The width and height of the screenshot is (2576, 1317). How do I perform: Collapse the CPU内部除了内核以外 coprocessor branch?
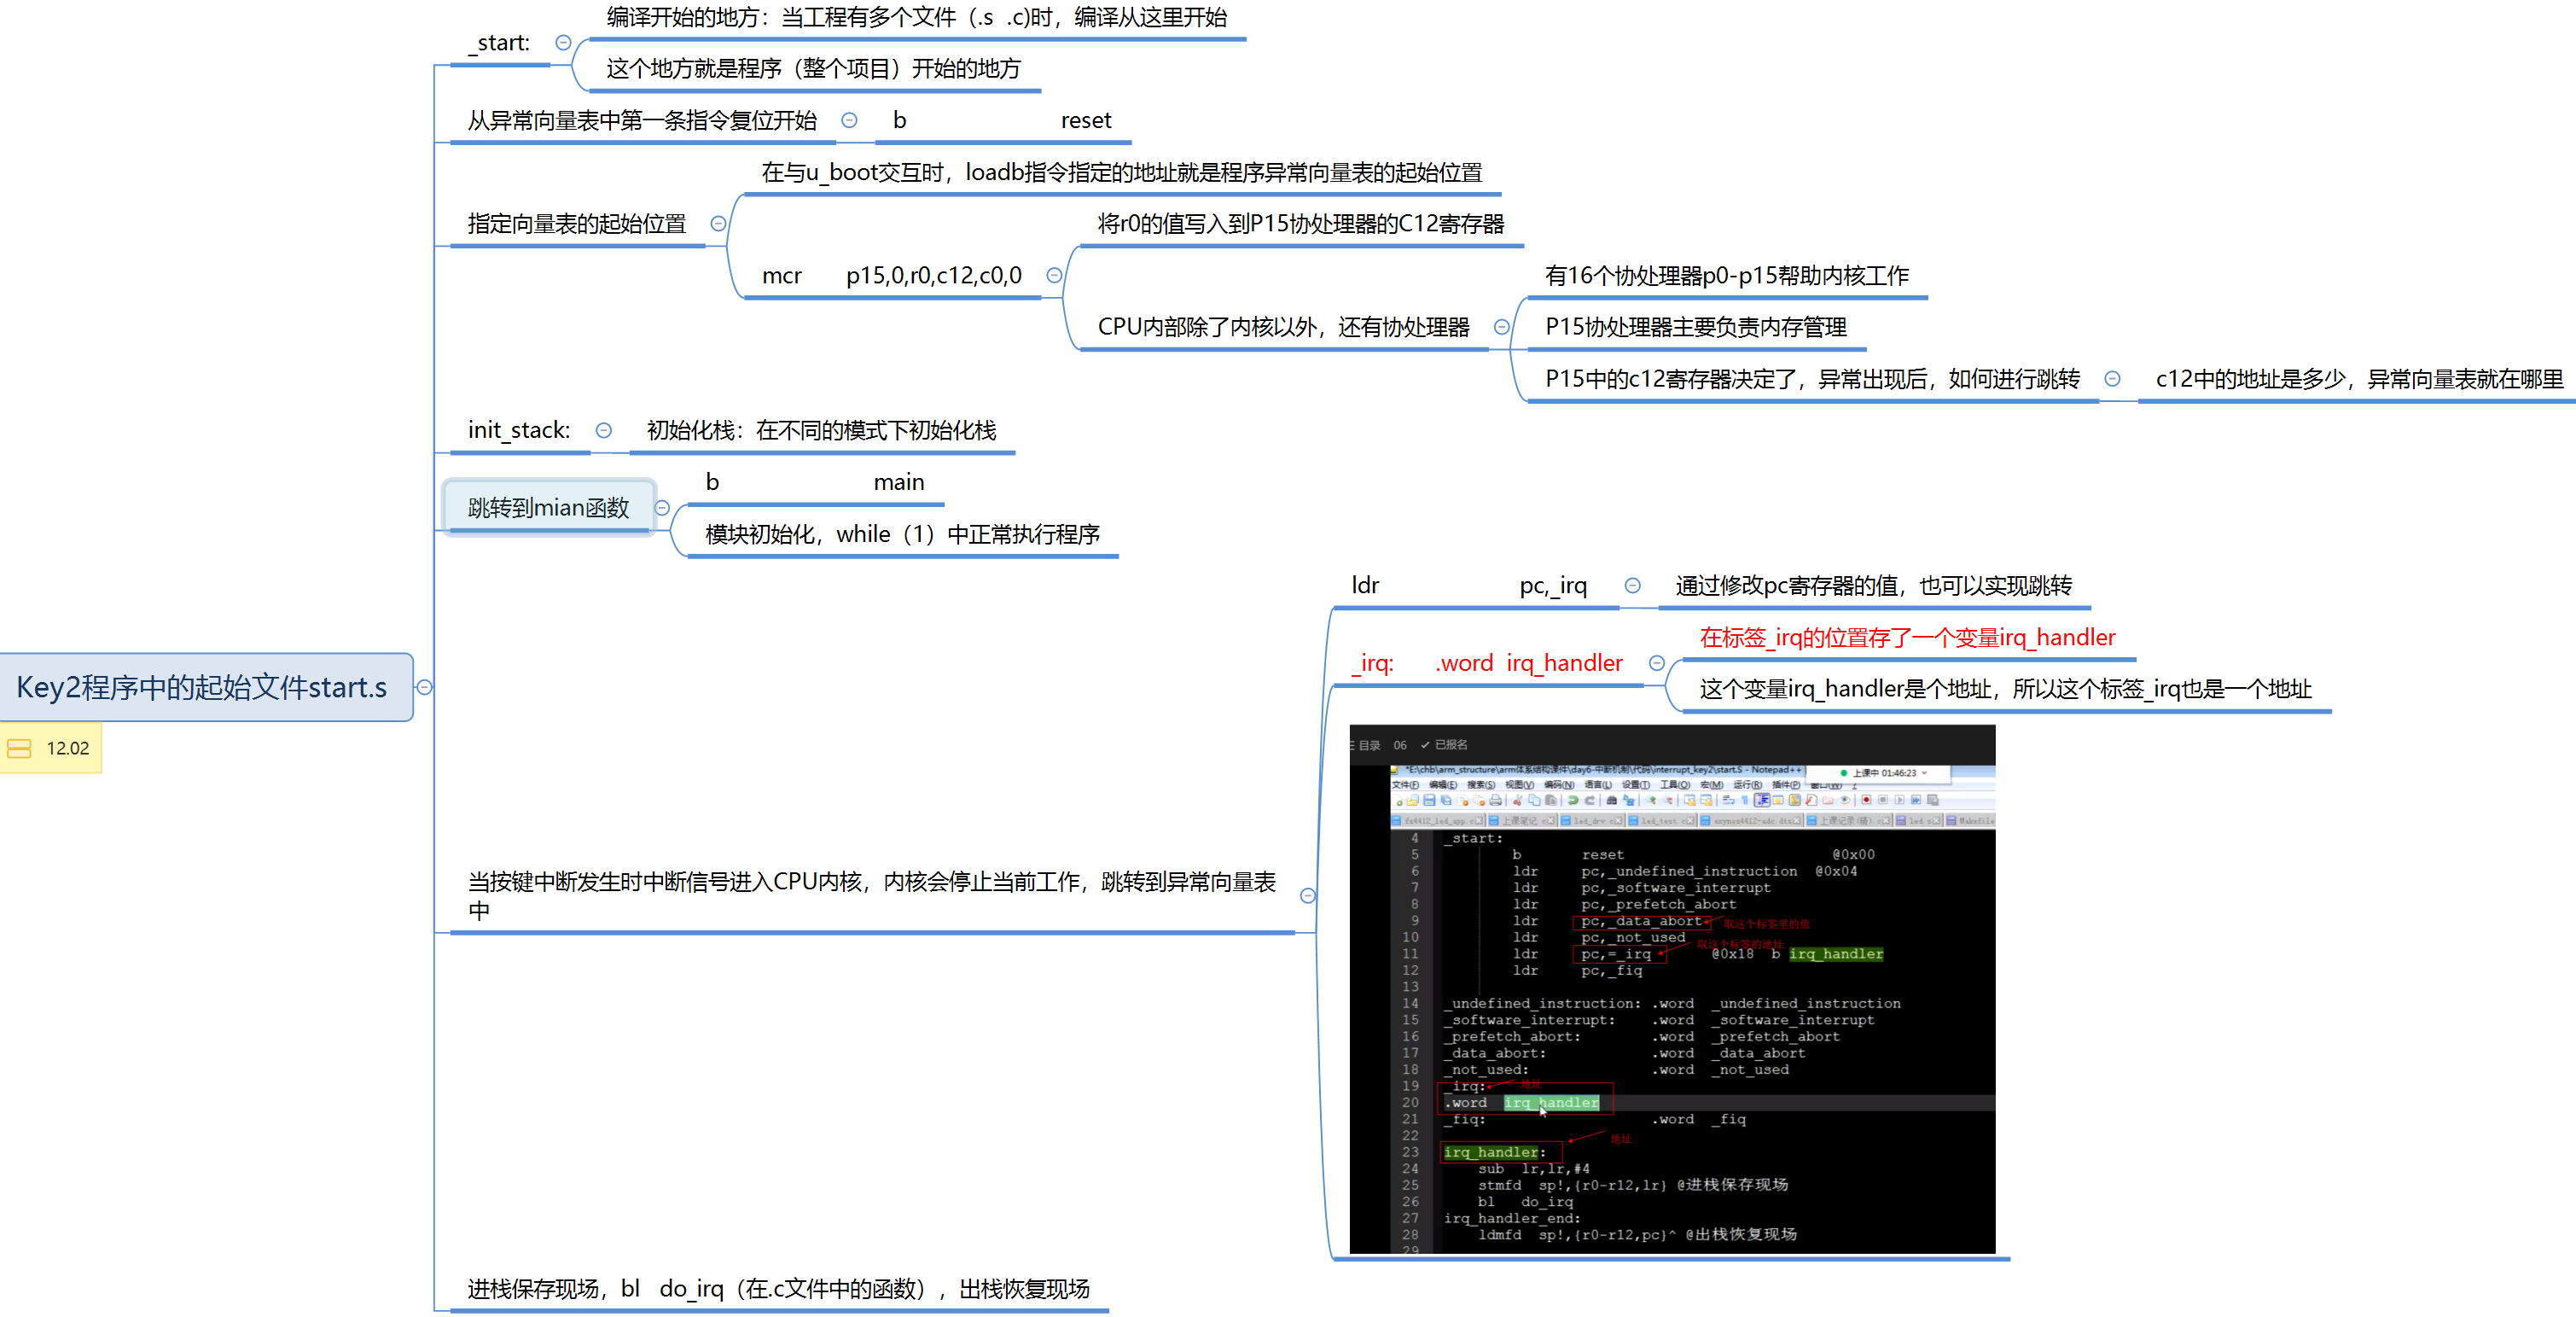pyautogui.click(x=1501, y=327)
